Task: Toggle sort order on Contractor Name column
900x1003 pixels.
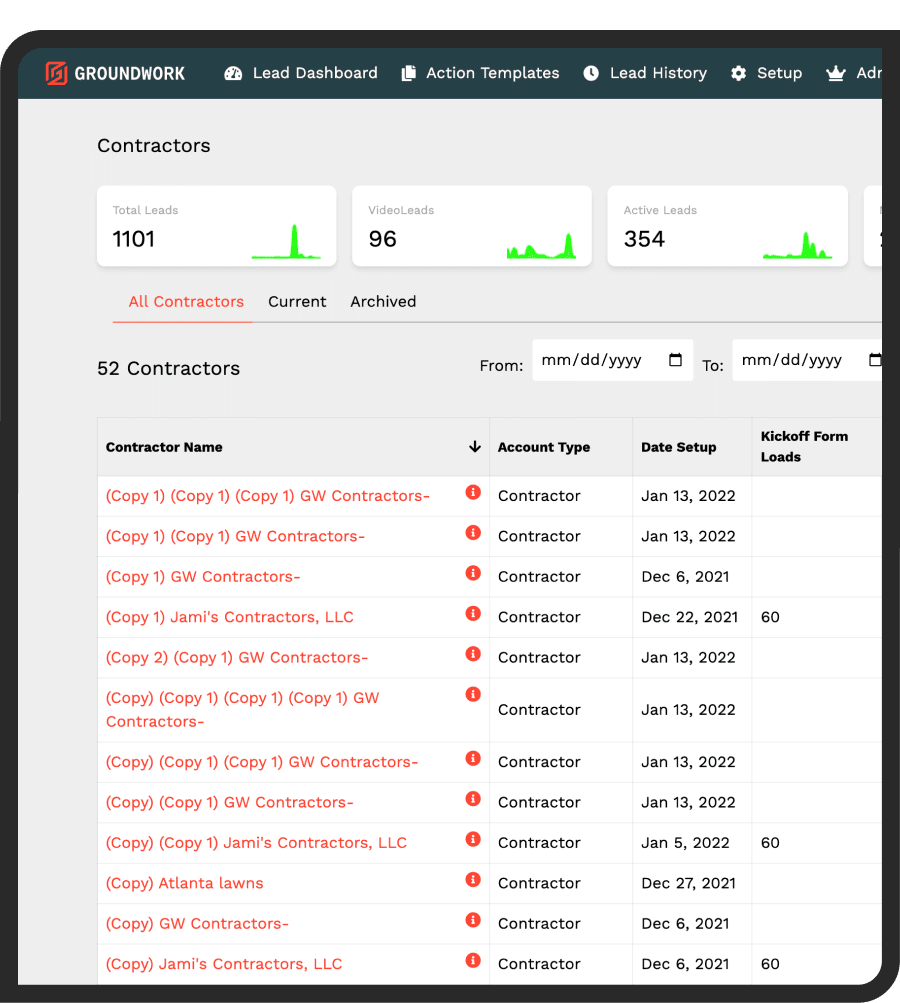Action: 474,447
